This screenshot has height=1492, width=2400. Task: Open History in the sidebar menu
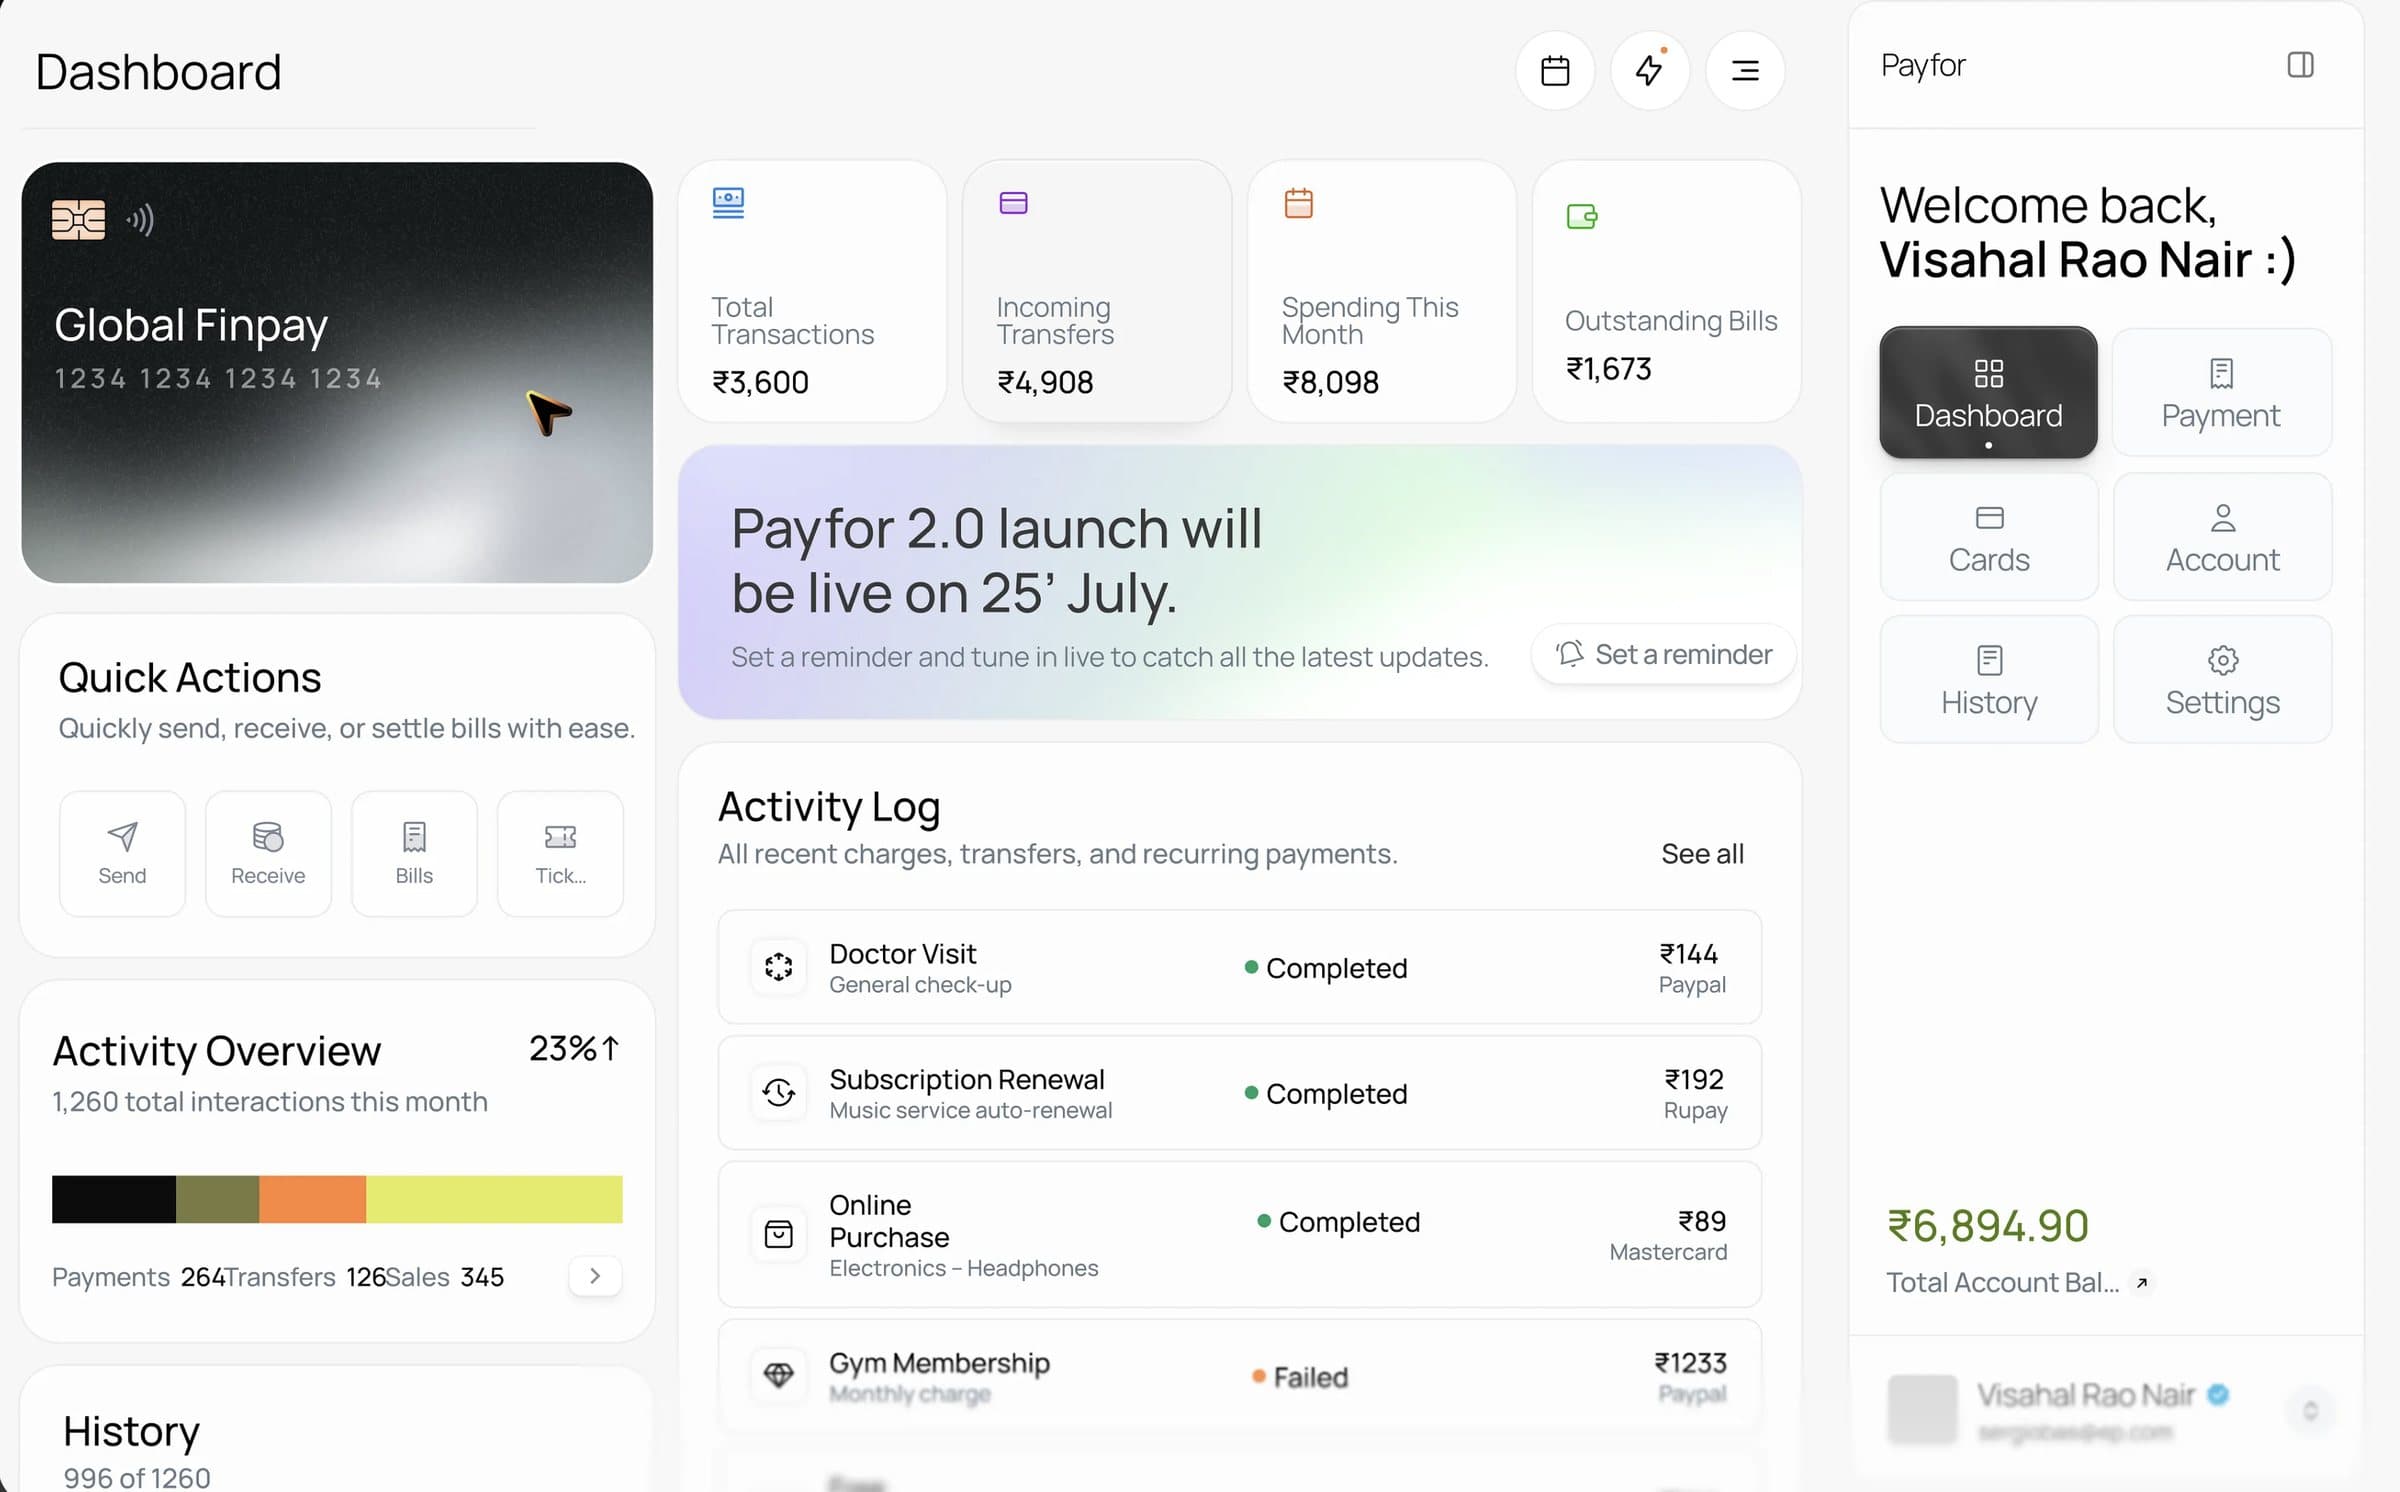pyautogui.click(x=1988, y=680)
